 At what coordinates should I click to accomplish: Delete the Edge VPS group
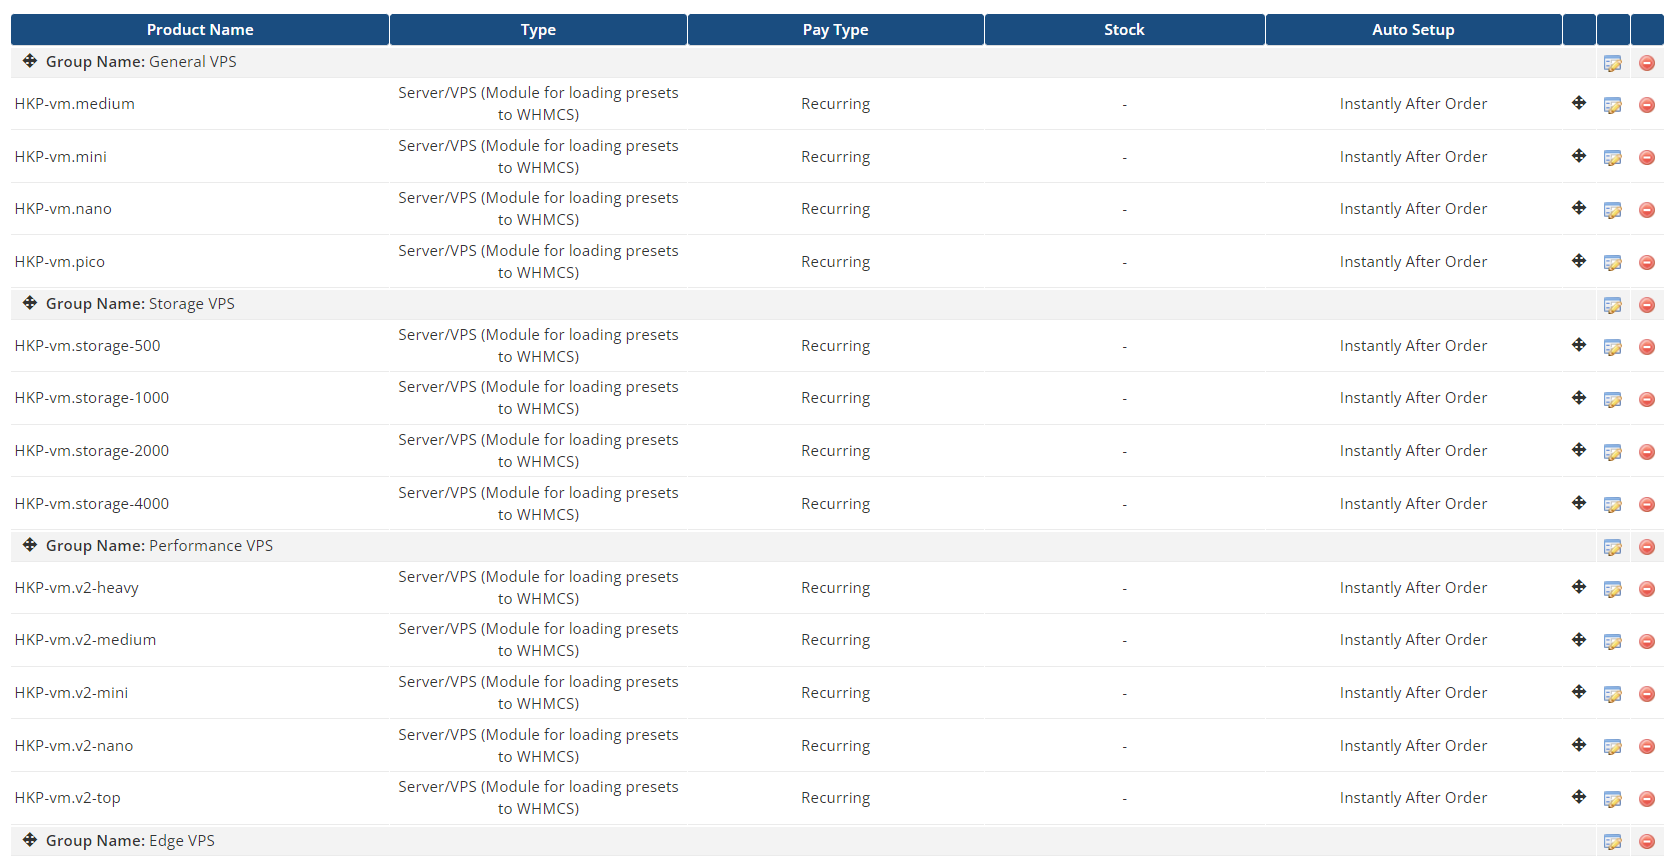click(x=1646, y=842)
